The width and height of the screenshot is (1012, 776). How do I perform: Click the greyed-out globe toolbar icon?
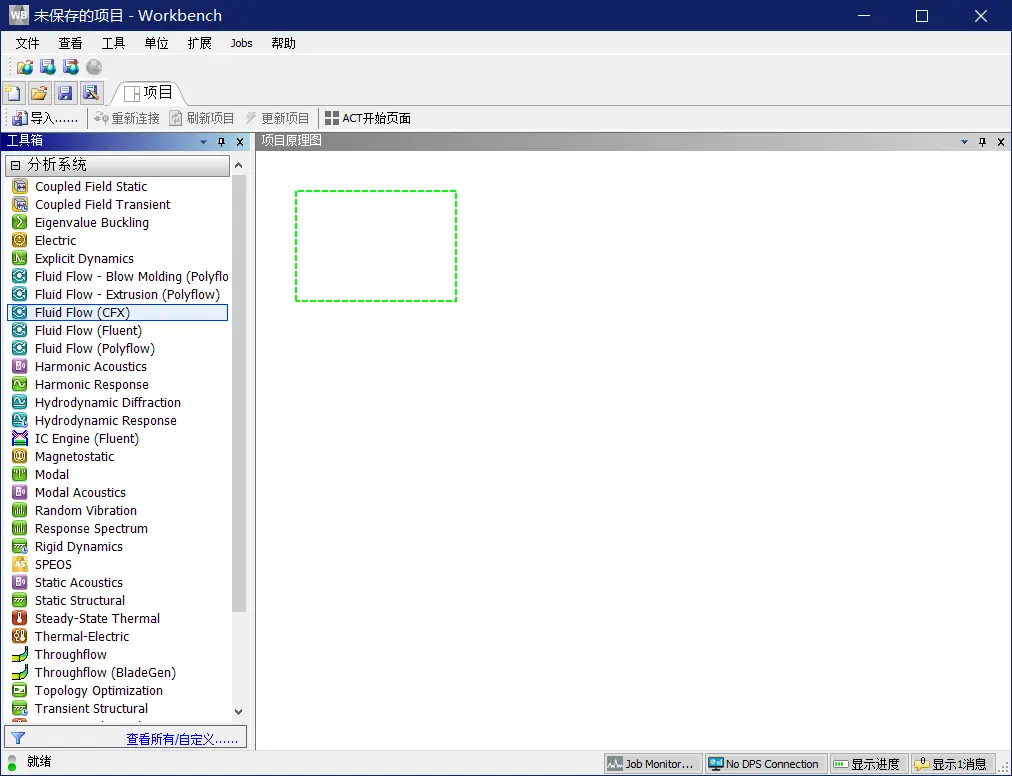point(94,66)
